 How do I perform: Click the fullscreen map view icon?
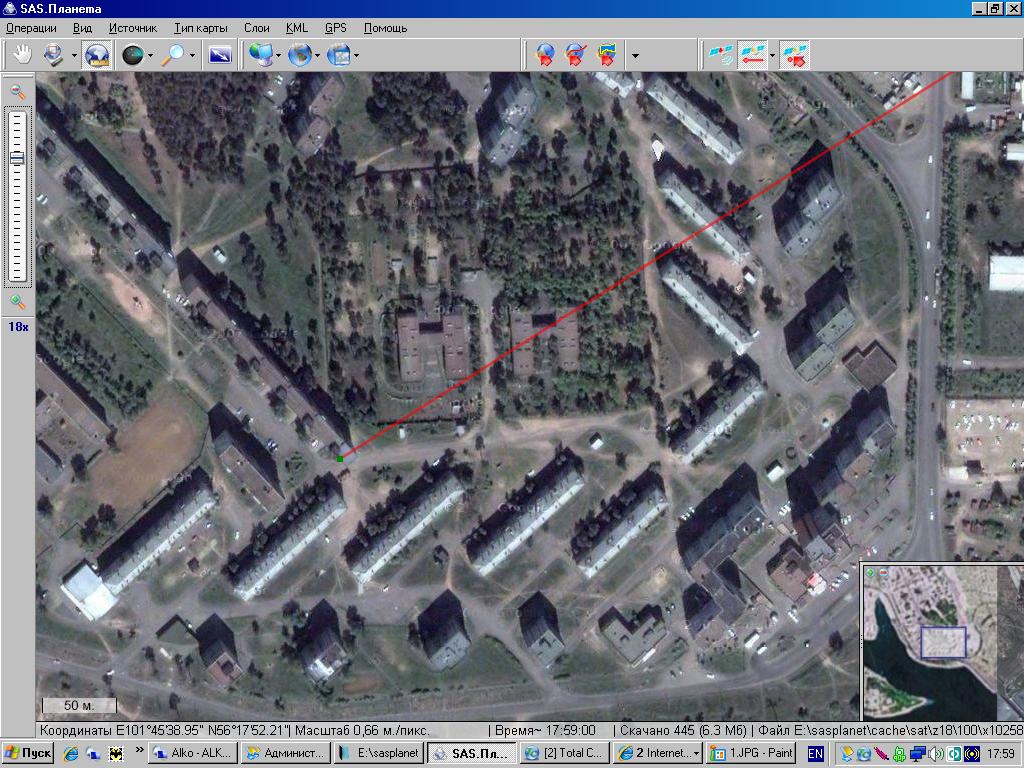tap(220, 55)
